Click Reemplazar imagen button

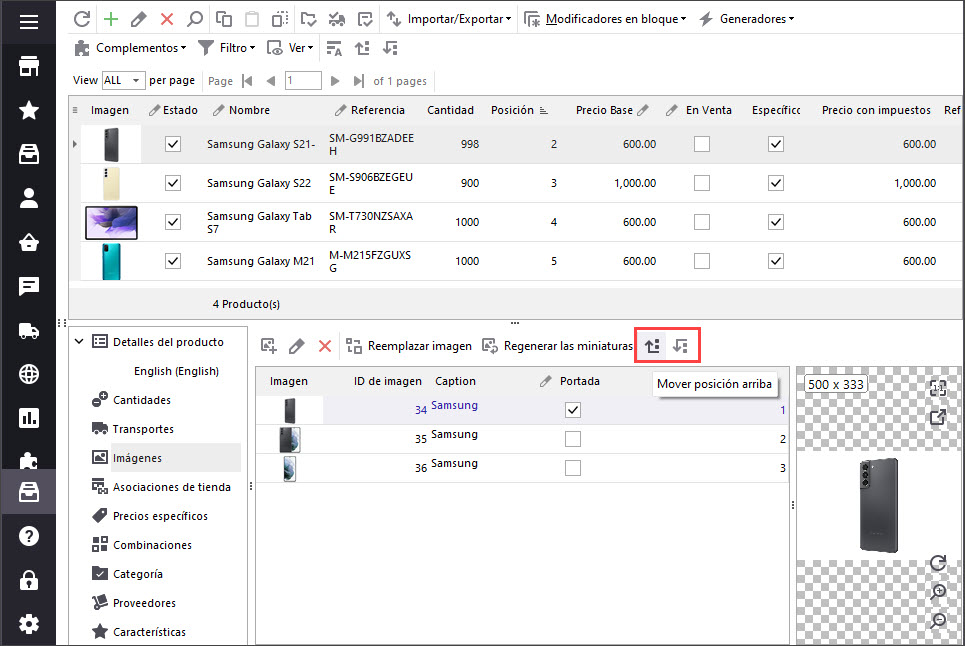(x=409, y=346)
